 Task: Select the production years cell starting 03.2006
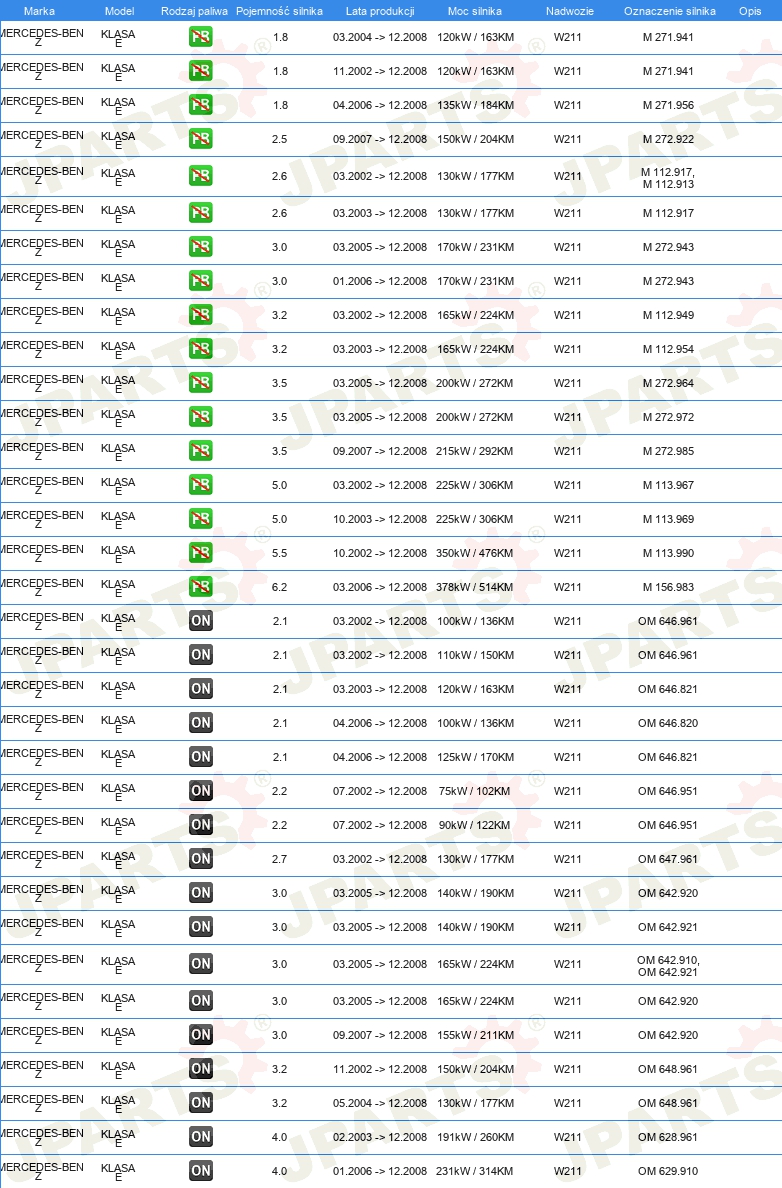tap(380, 587)
